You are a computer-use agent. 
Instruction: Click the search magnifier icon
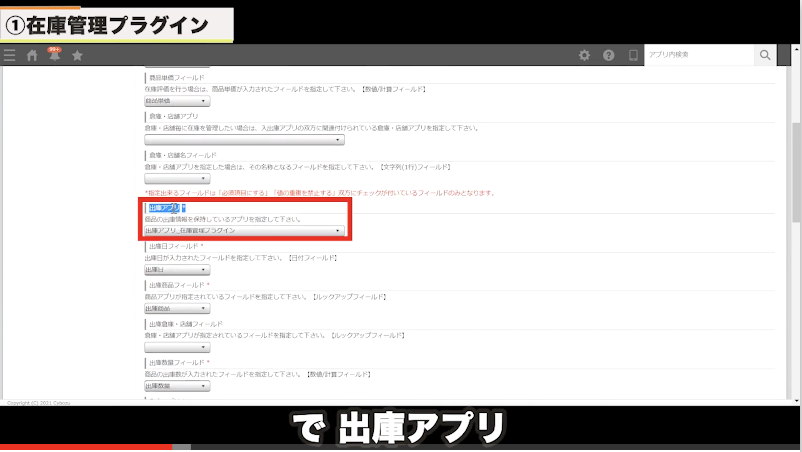point(765,55)
